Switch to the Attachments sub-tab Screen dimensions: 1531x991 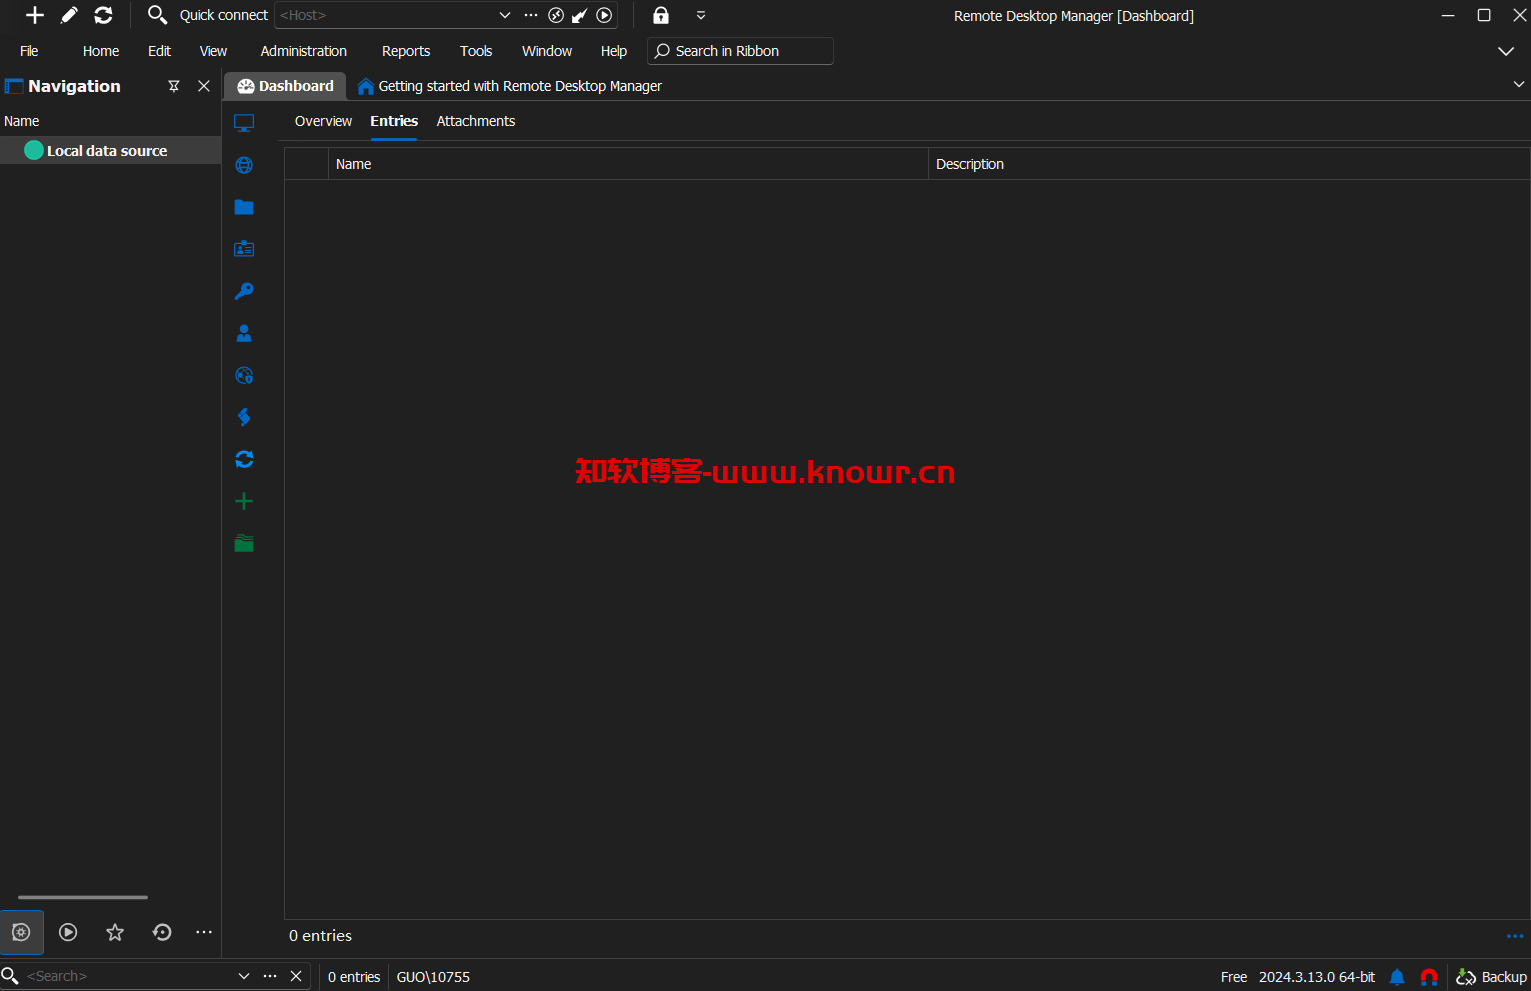tap(476, 121)
